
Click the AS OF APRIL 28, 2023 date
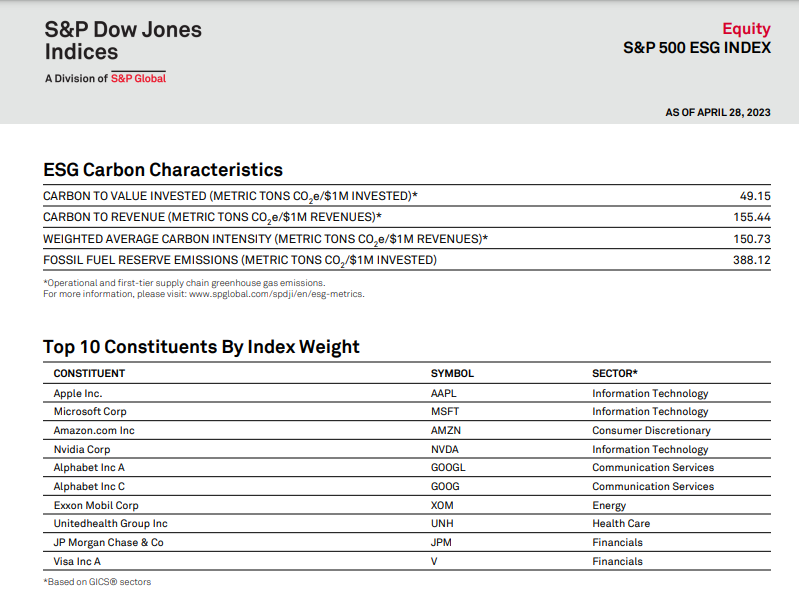[x=717, y=112]
